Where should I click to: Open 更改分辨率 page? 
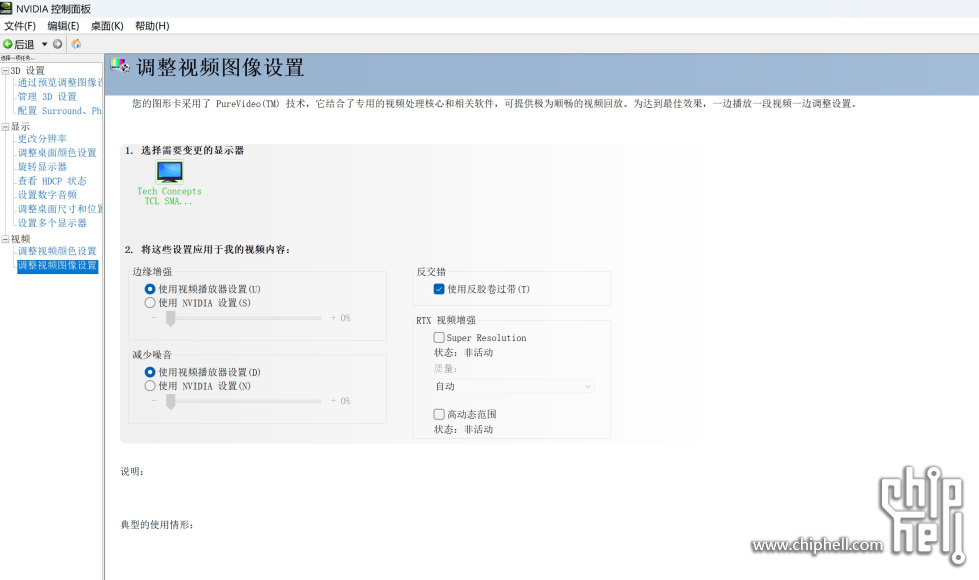point(42,139)
